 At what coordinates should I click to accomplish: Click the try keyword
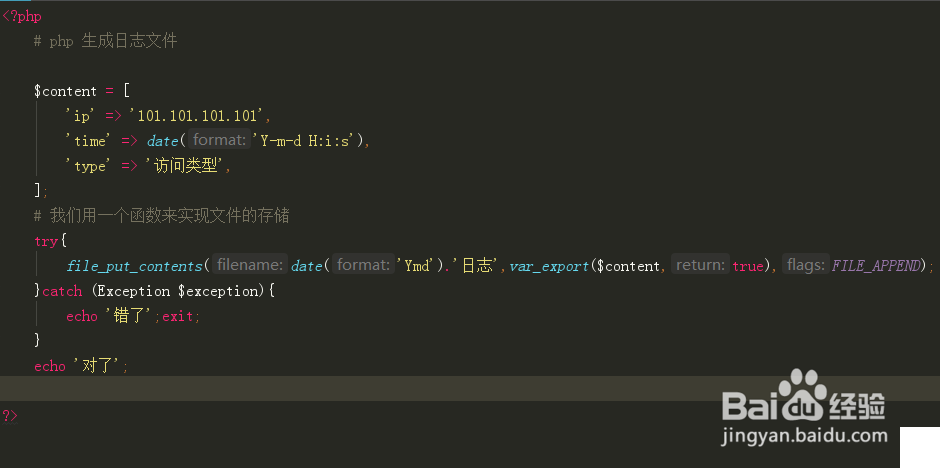(x=46, y=241)
